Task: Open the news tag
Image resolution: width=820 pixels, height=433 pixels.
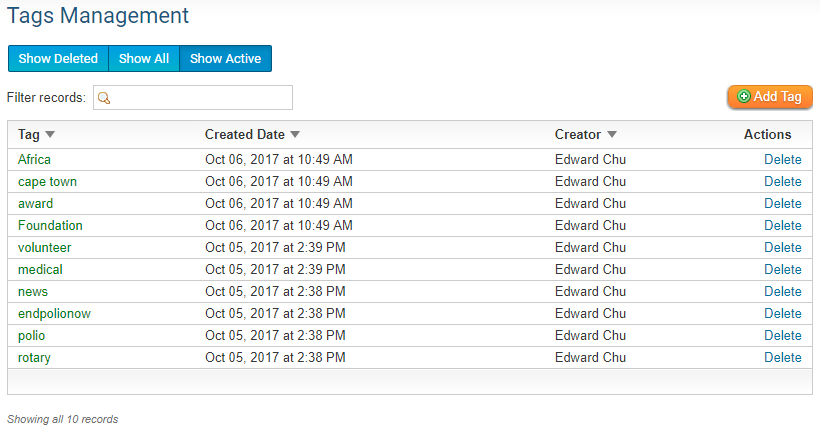Action: (33, 291)
